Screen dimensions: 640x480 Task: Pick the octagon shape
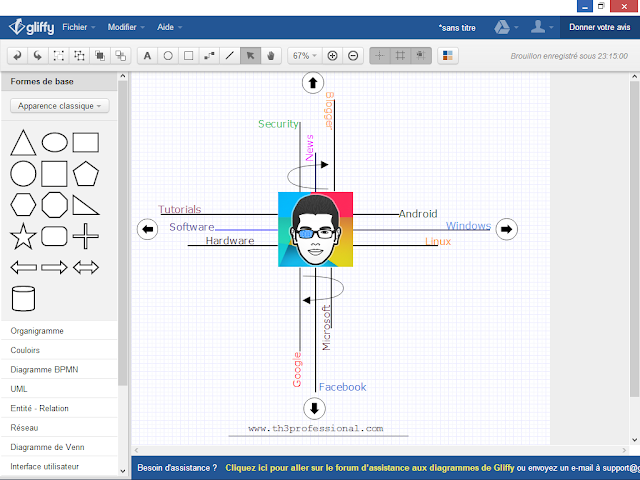tap(55, 204)
